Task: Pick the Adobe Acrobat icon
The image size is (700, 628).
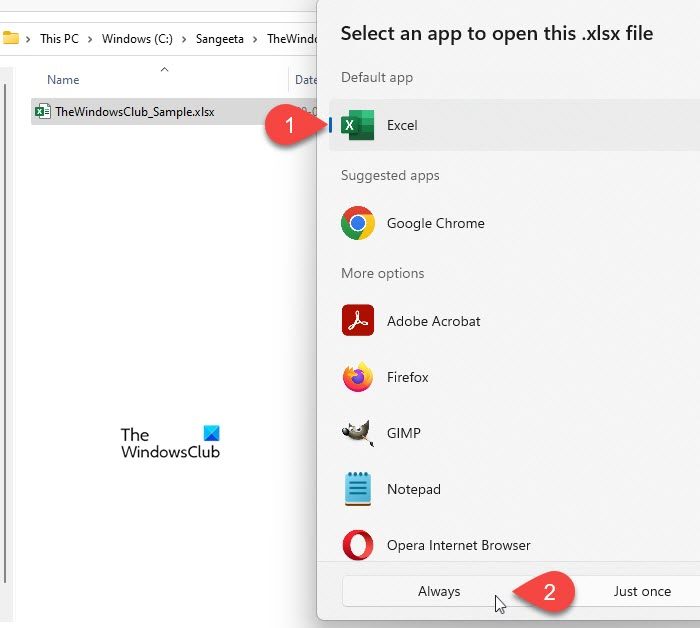Action: [x=358, y=320]
